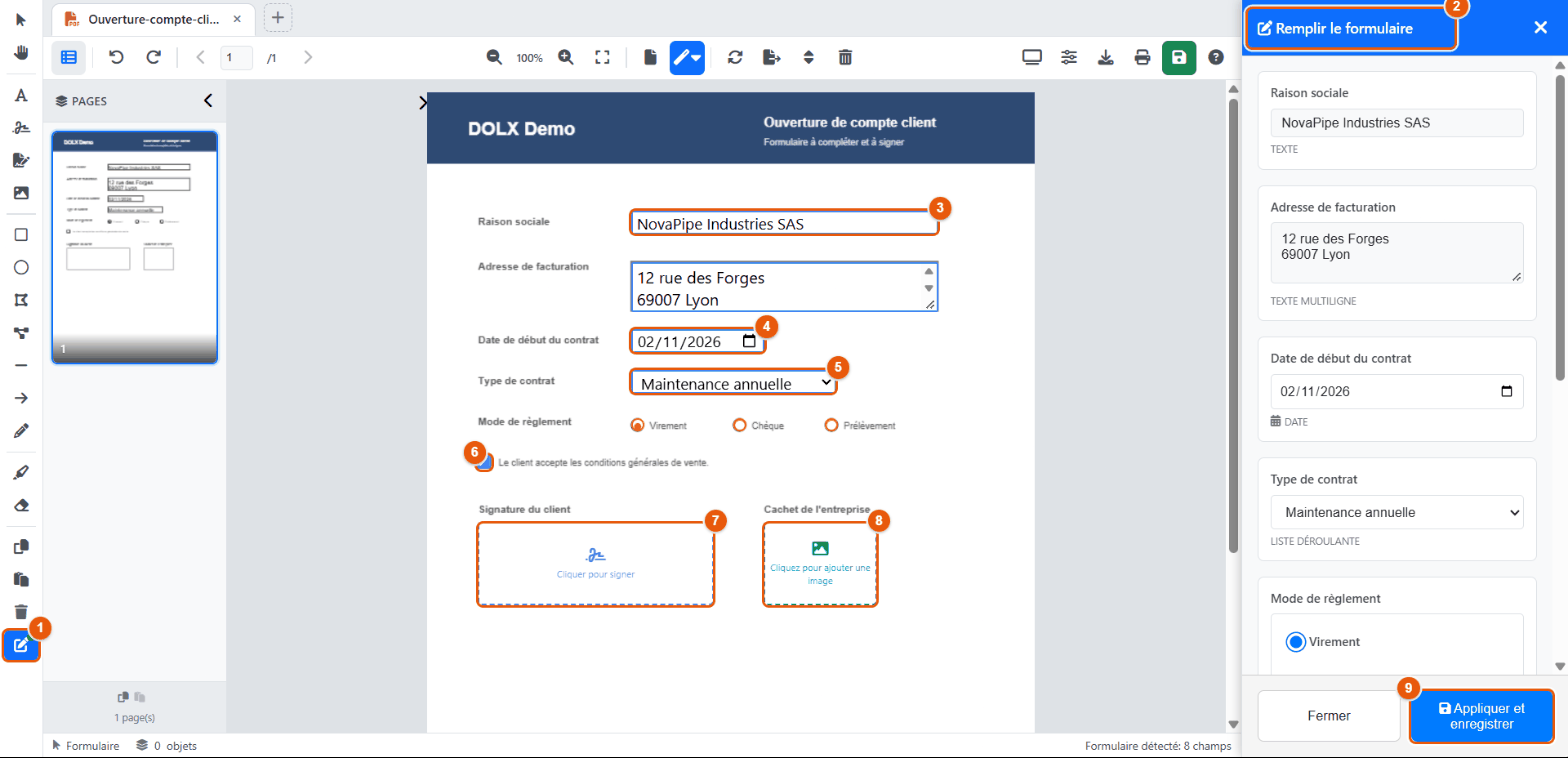Toggle the pages panel list button

pos(69,57)
